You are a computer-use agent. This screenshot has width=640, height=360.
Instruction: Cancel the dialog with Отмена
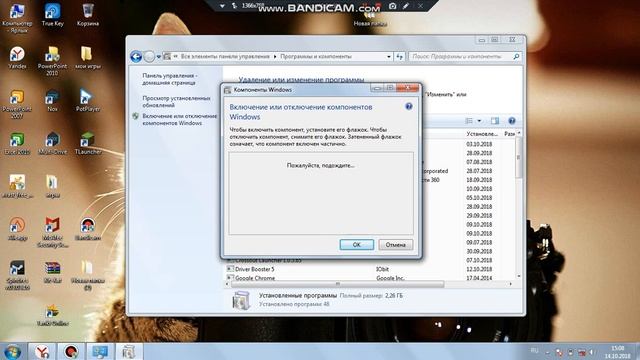click(396, 244)
